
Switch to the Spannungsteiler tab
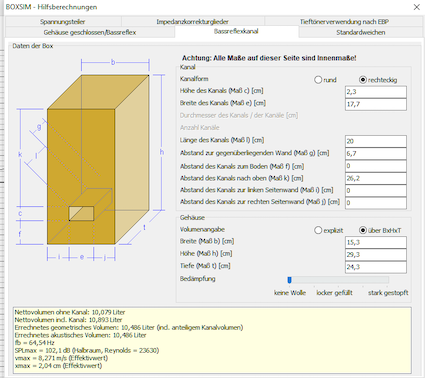click(63, 22)
